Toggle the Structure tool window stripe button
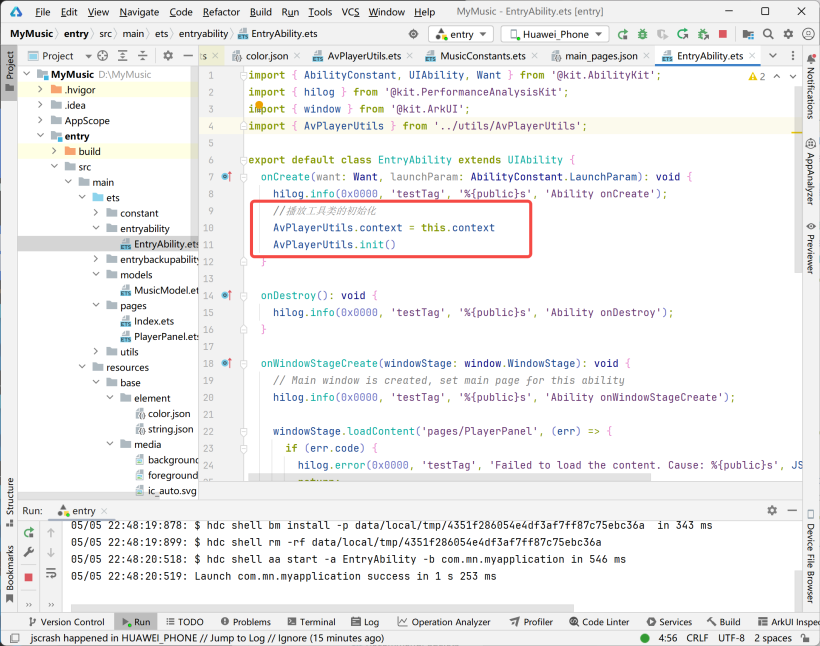The width and height of the screenshot is (820, 646). 9,501
